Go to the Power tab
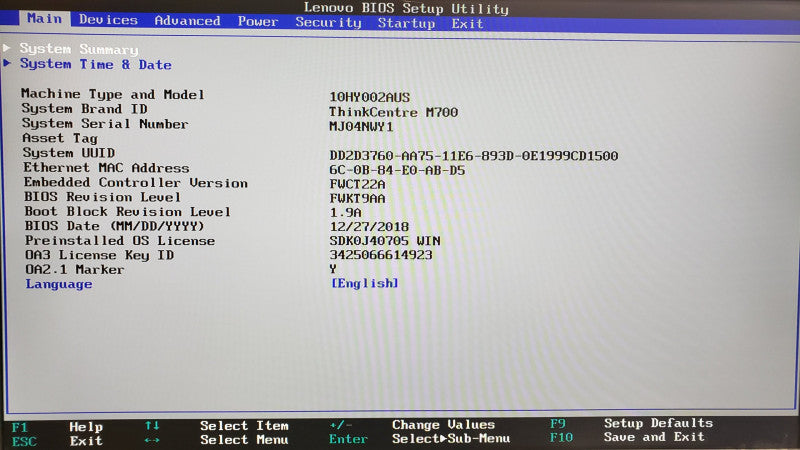Viewport: 800px width, 450px height. (x=258, y=21)
